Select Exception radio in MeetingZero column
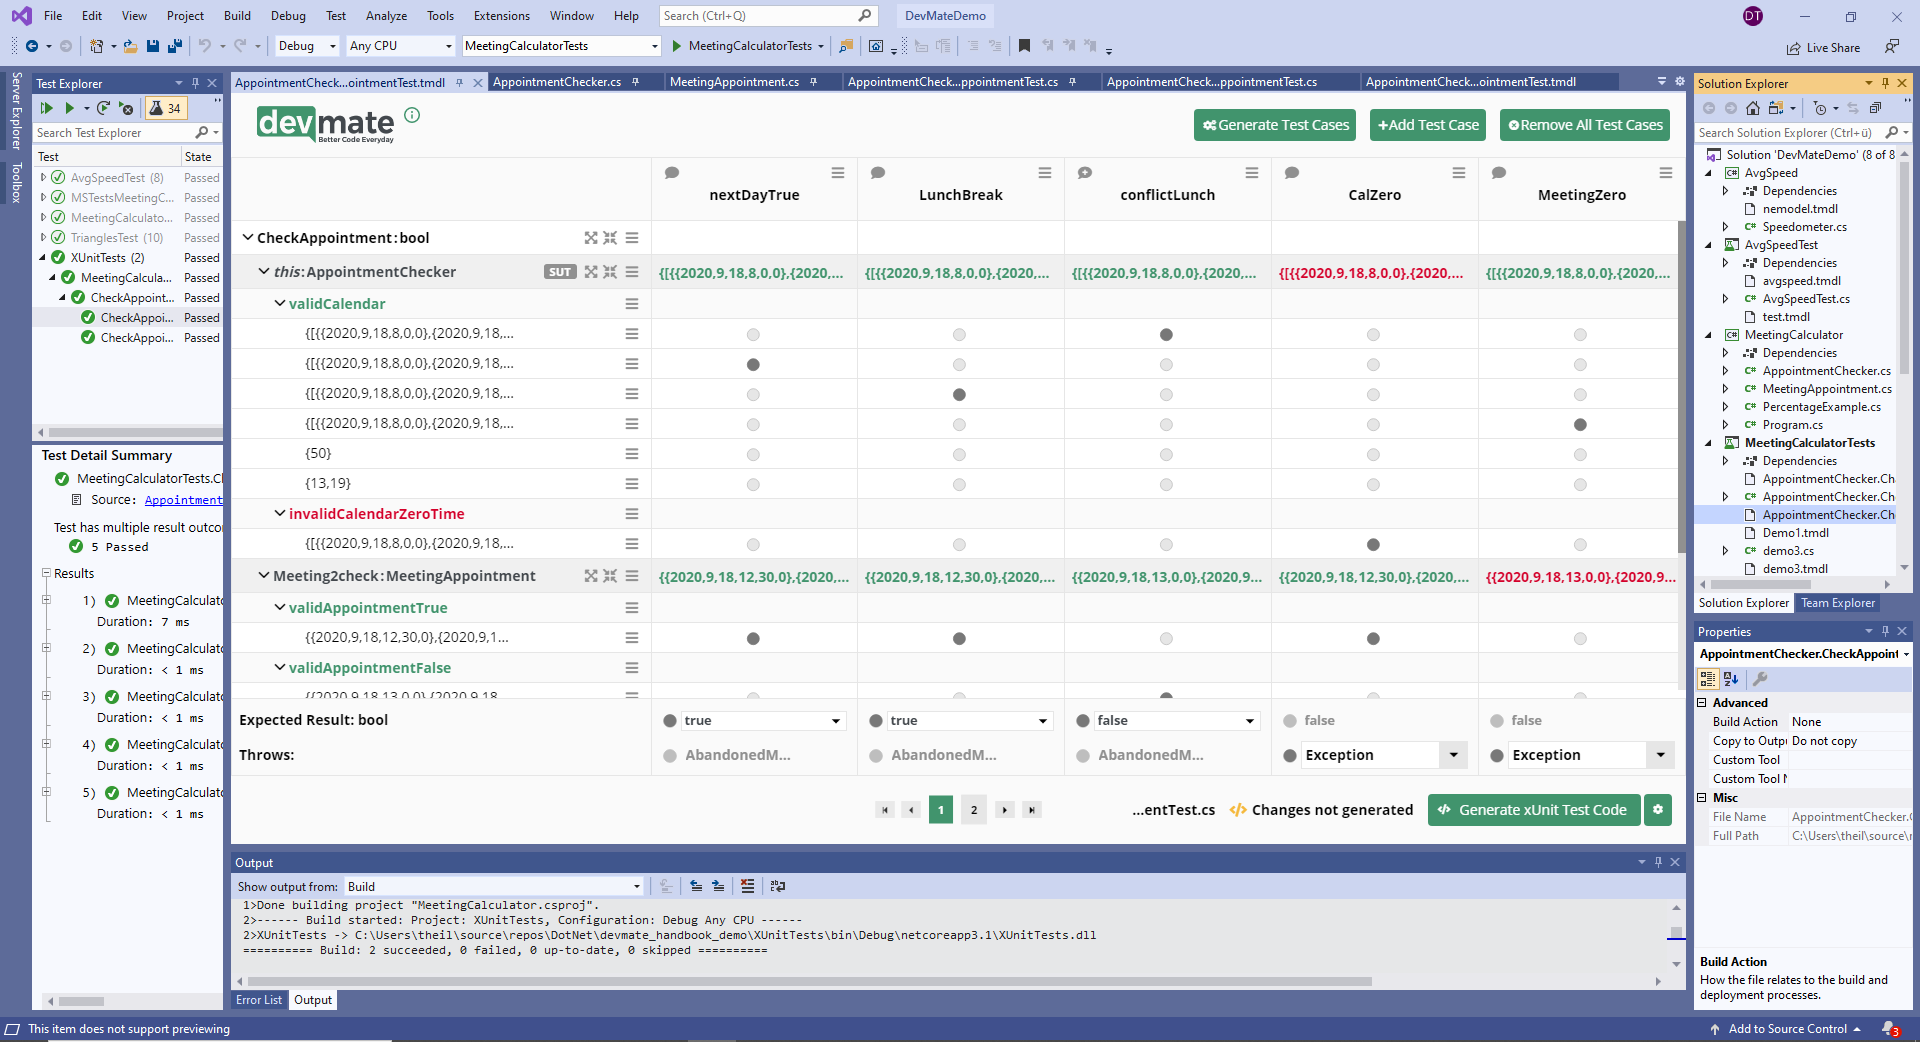Image resolution: width=1920 pixels, height=1042 pixels. pos(1497,756)
